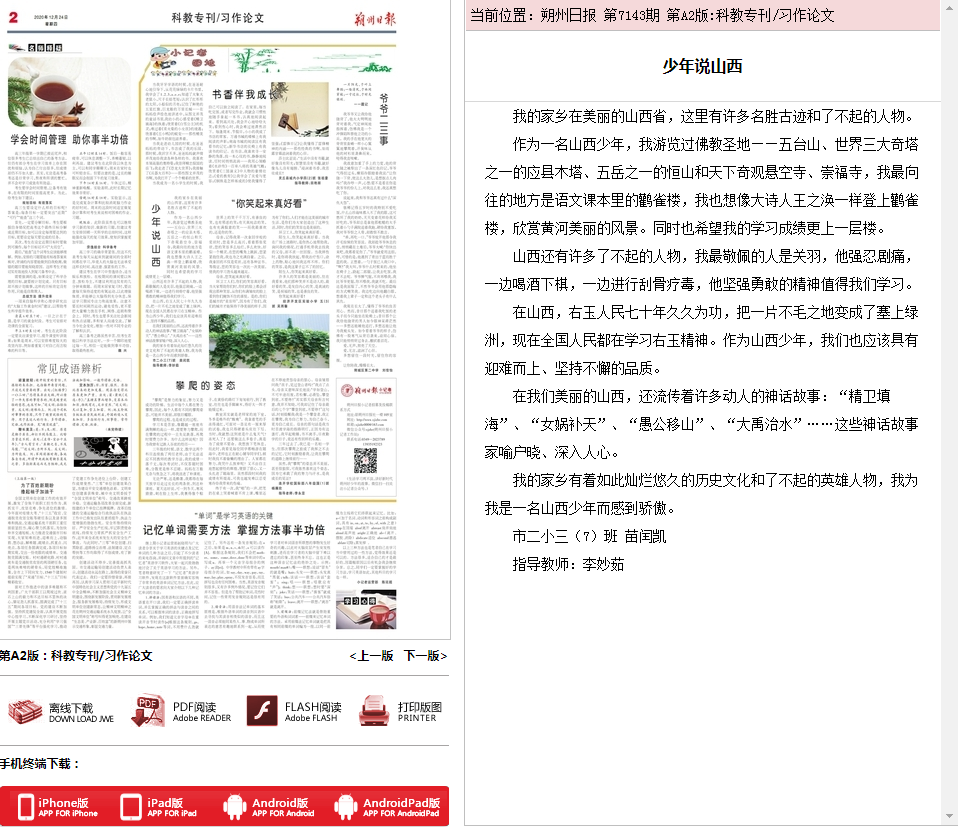Click the 手机终端下载： label
The width and height of the screenshot is (958, 827).
click(x=40, y=764)
